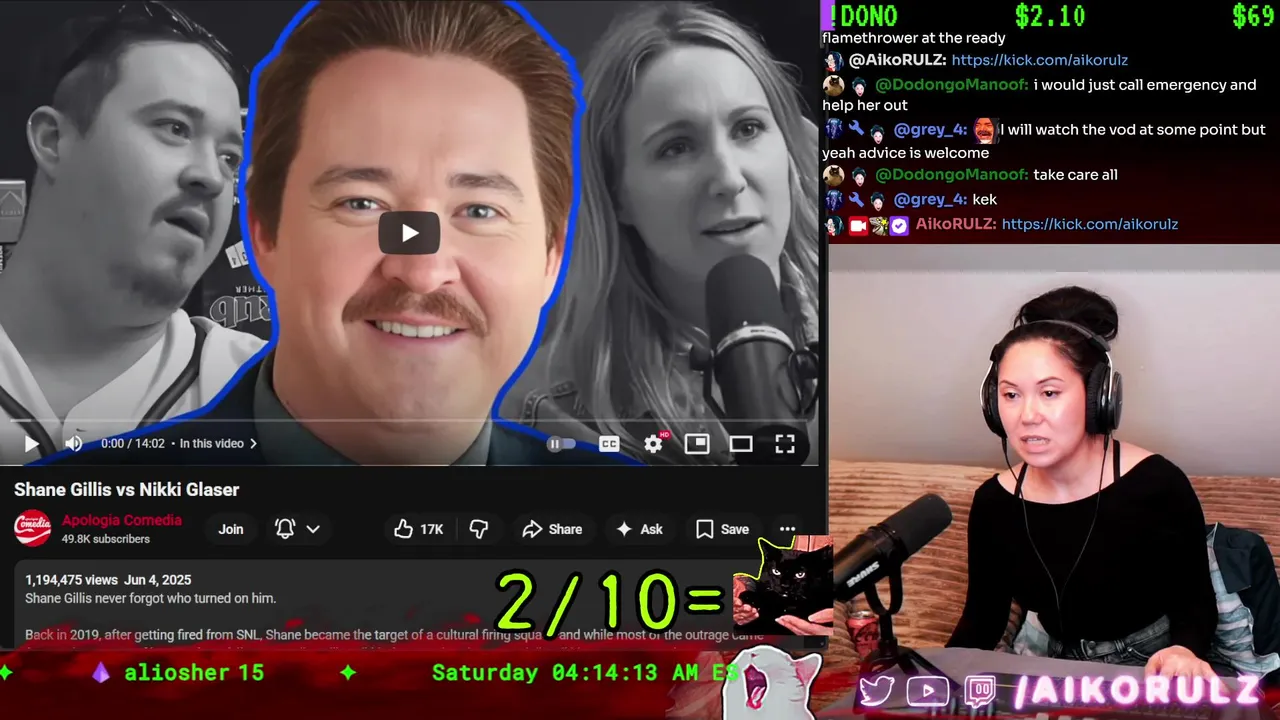Mute the video with the speaker icon
The width and height of the screenshot is (1280, 720).
coord(73,443)
